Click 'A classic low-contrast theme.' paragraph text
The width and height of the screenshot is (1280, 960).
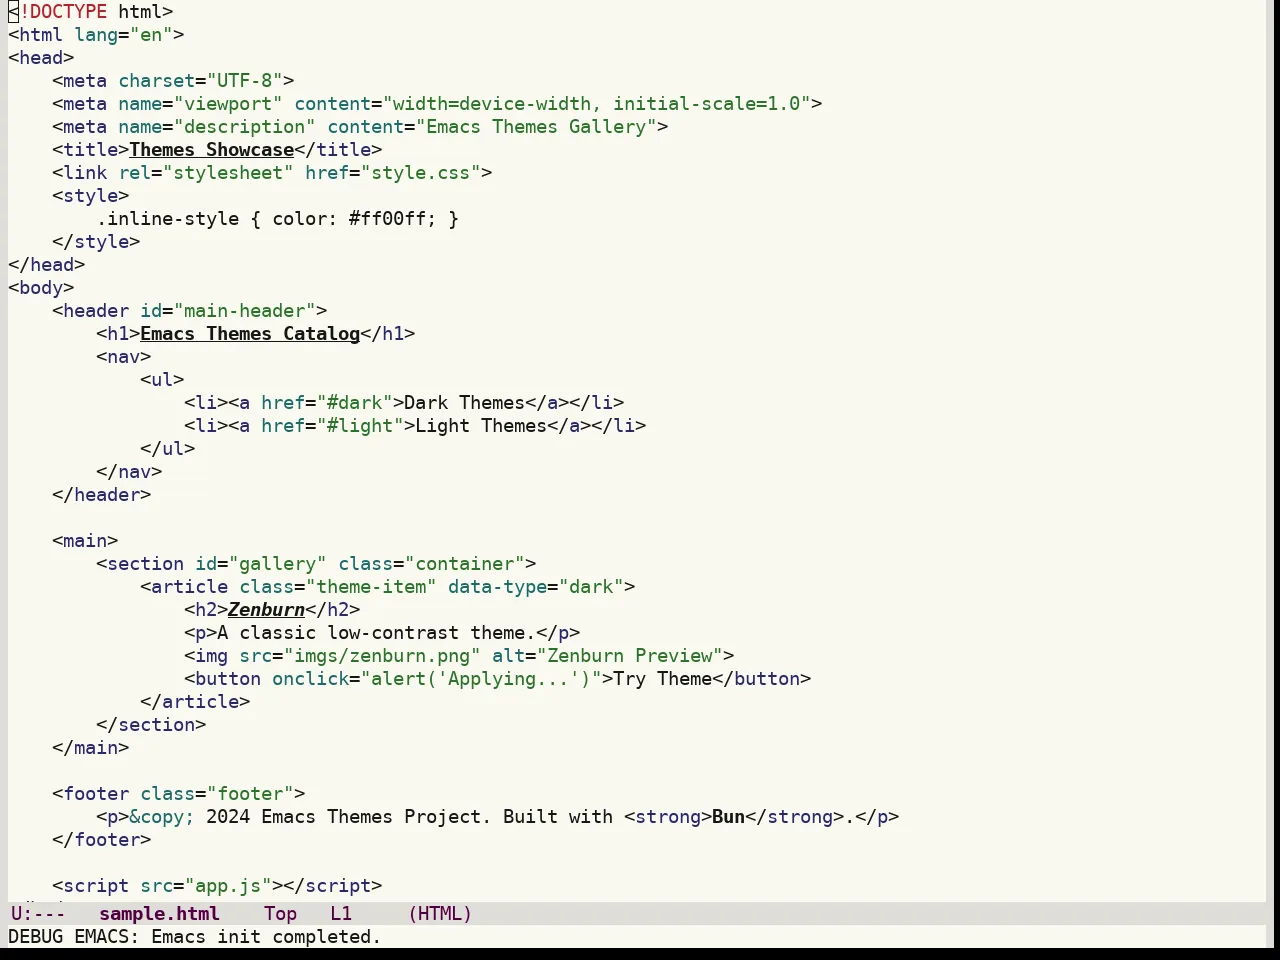click(x=376, y=633)
